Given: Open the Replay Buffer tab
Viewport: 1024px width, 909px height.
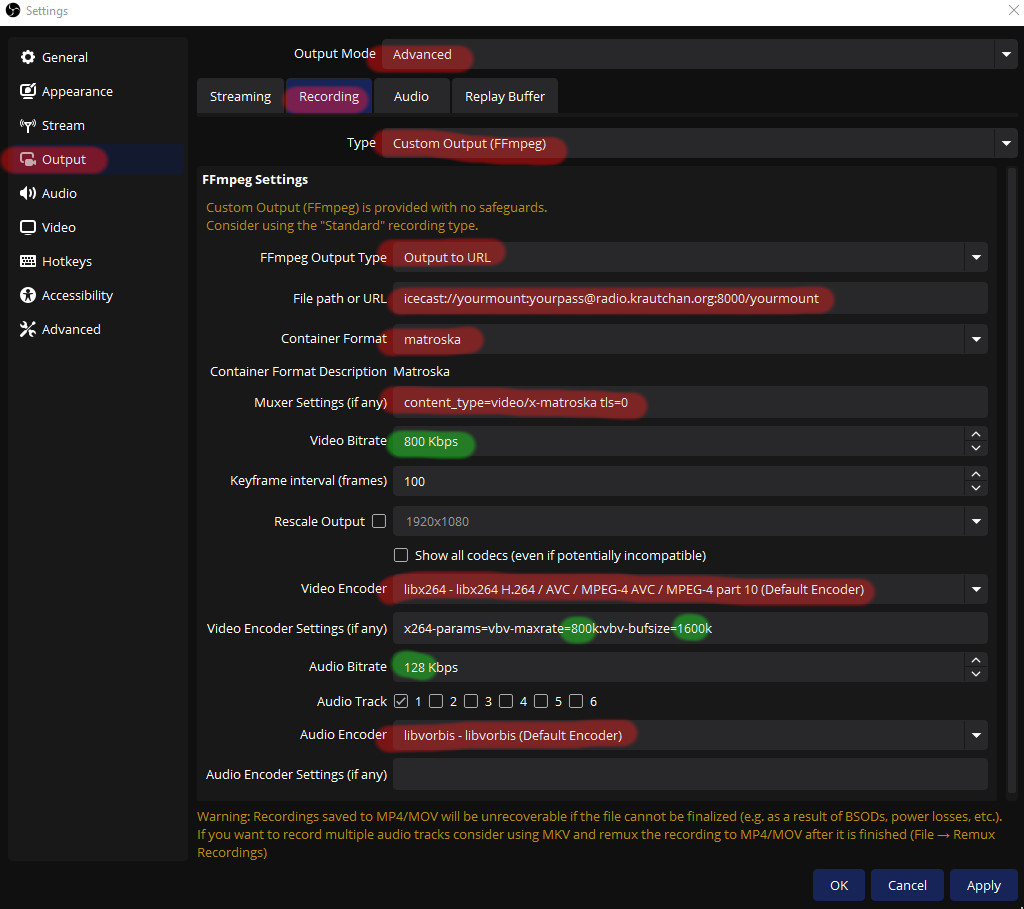Looking at the screenshot, I should (x=505, y=97).
